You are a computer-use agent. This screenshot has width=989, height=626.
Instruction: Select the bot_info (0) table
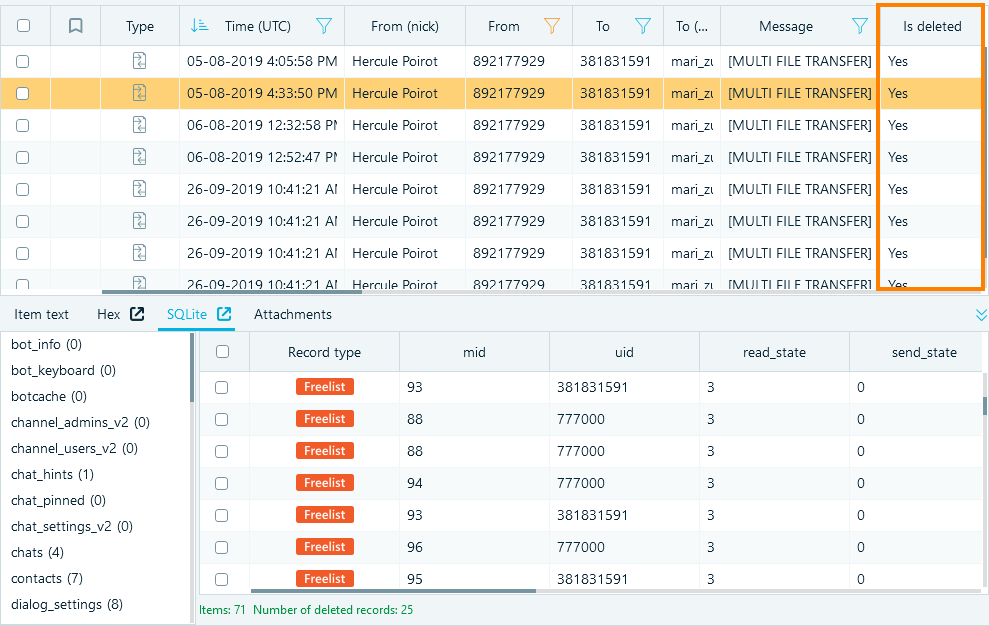pos(47,345)
